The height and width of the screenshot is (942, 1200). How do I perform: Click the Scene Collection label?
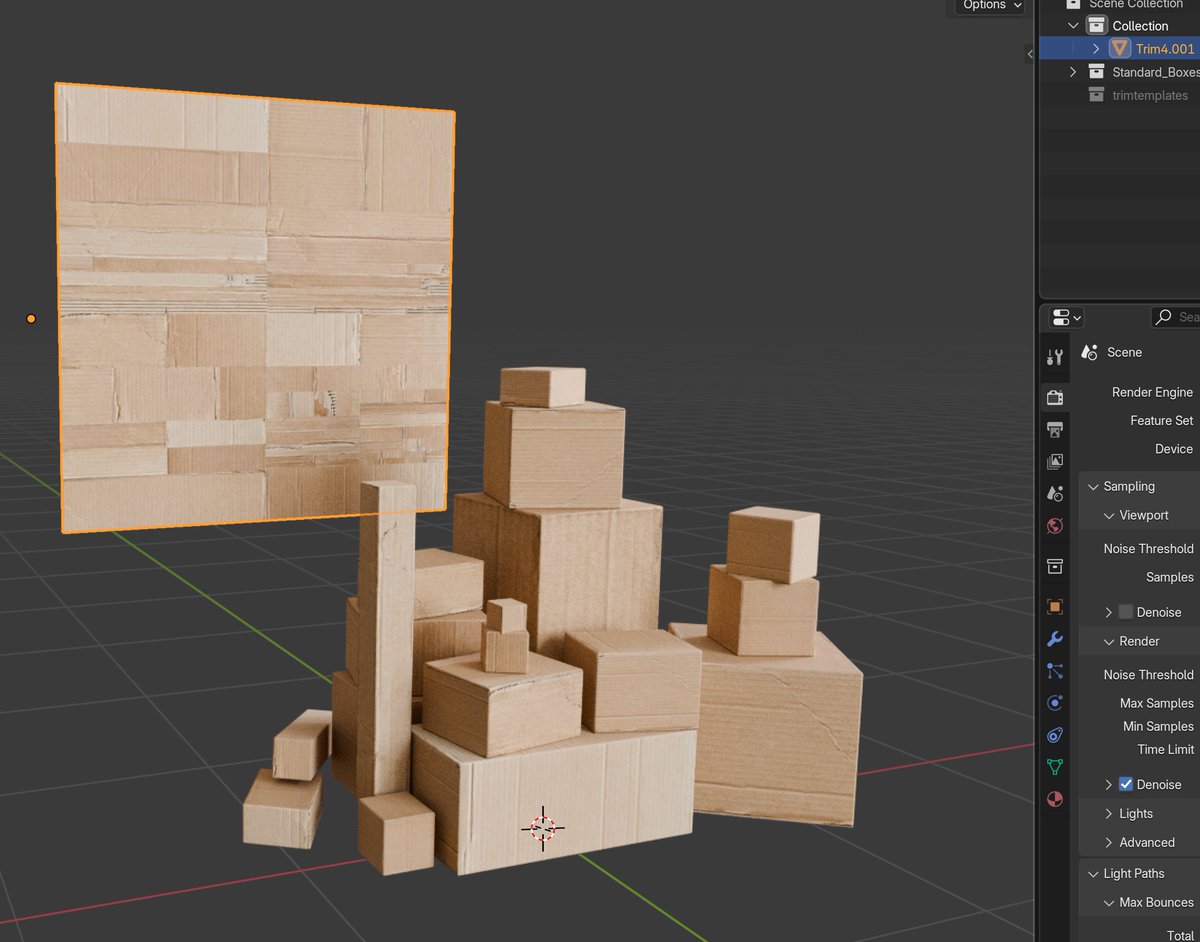(x=1136, y=4)
